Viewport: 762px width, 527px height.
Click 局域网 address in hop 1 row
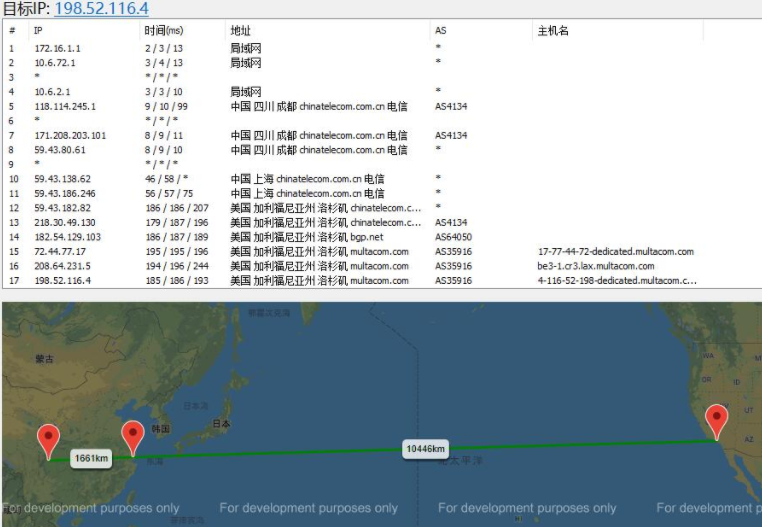[245, 49]
